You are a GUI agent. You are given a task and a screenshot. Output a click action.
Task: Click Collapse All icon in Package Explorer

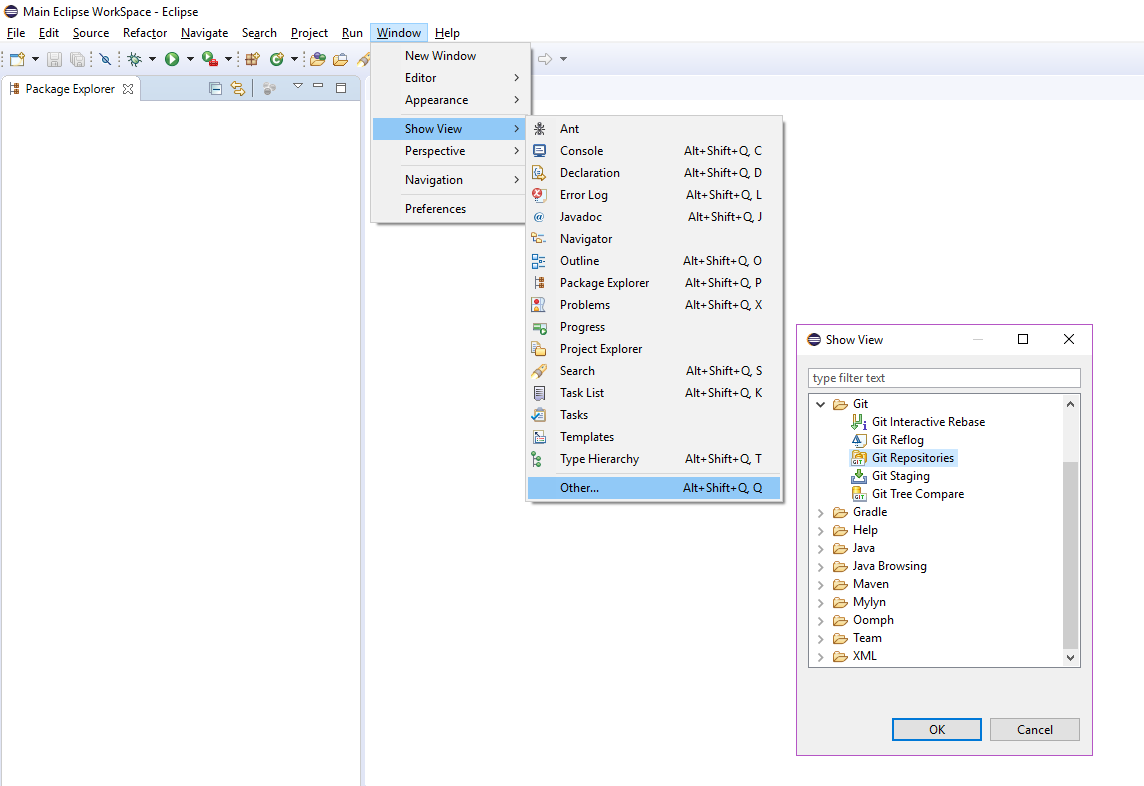pos(215,88)
